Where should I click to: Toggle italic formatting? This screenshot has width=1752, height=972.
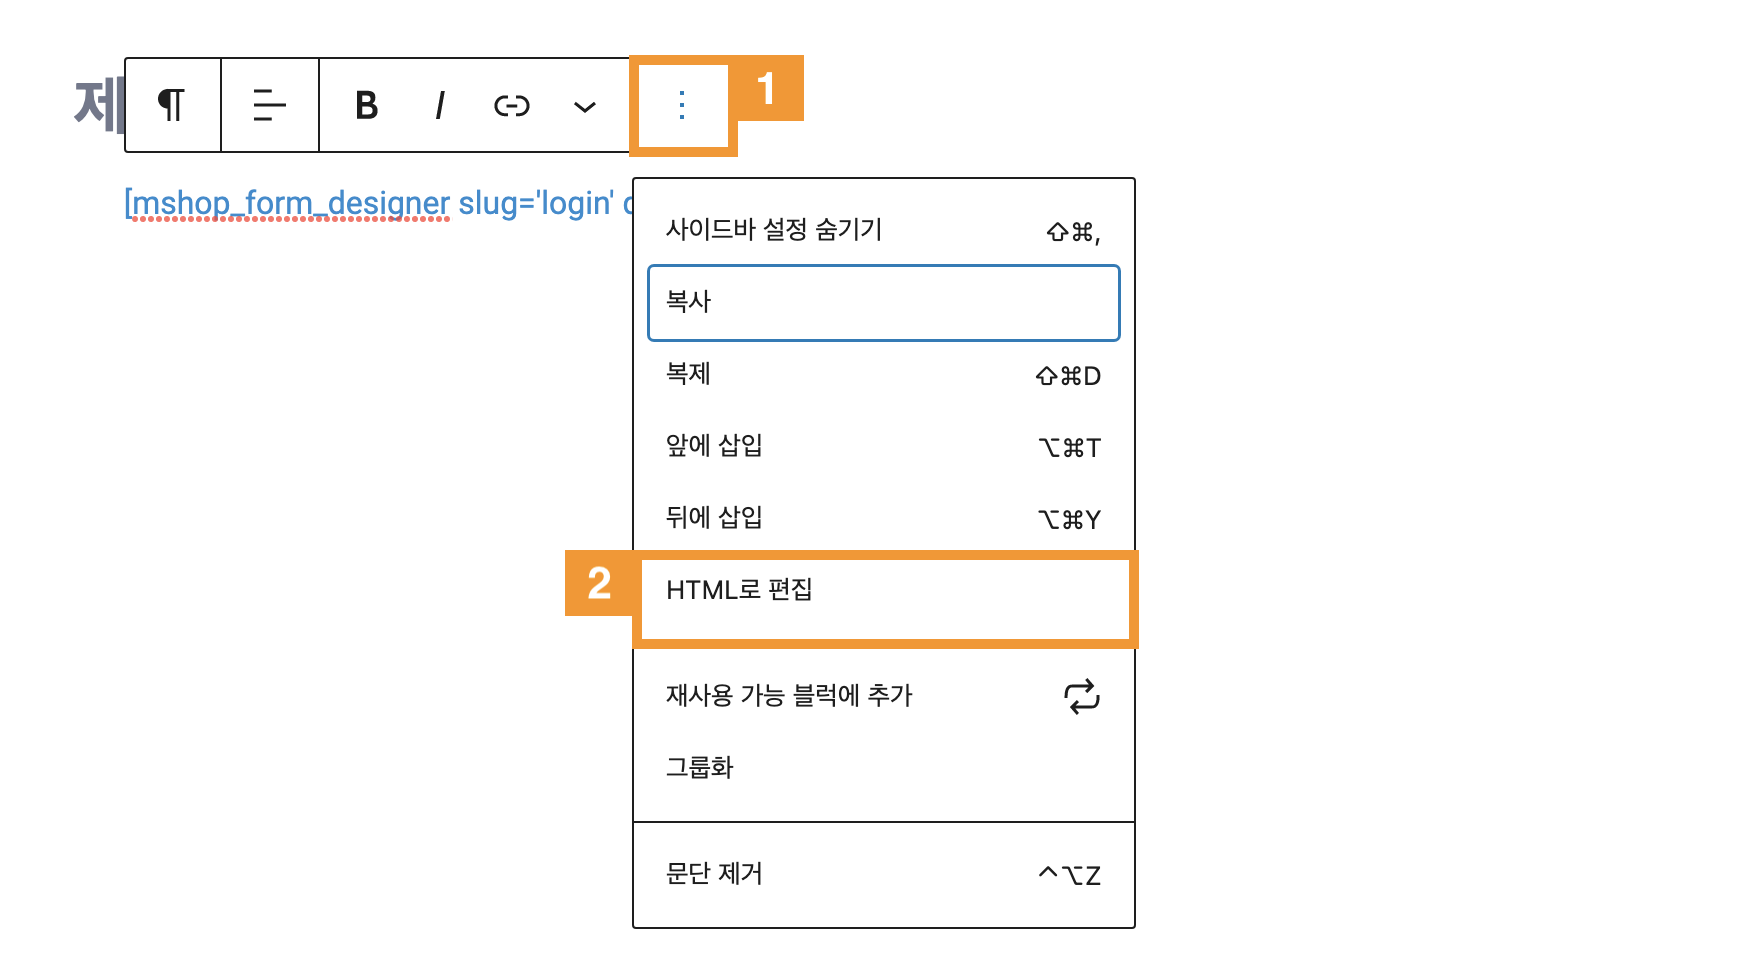[x=439, y=105]
